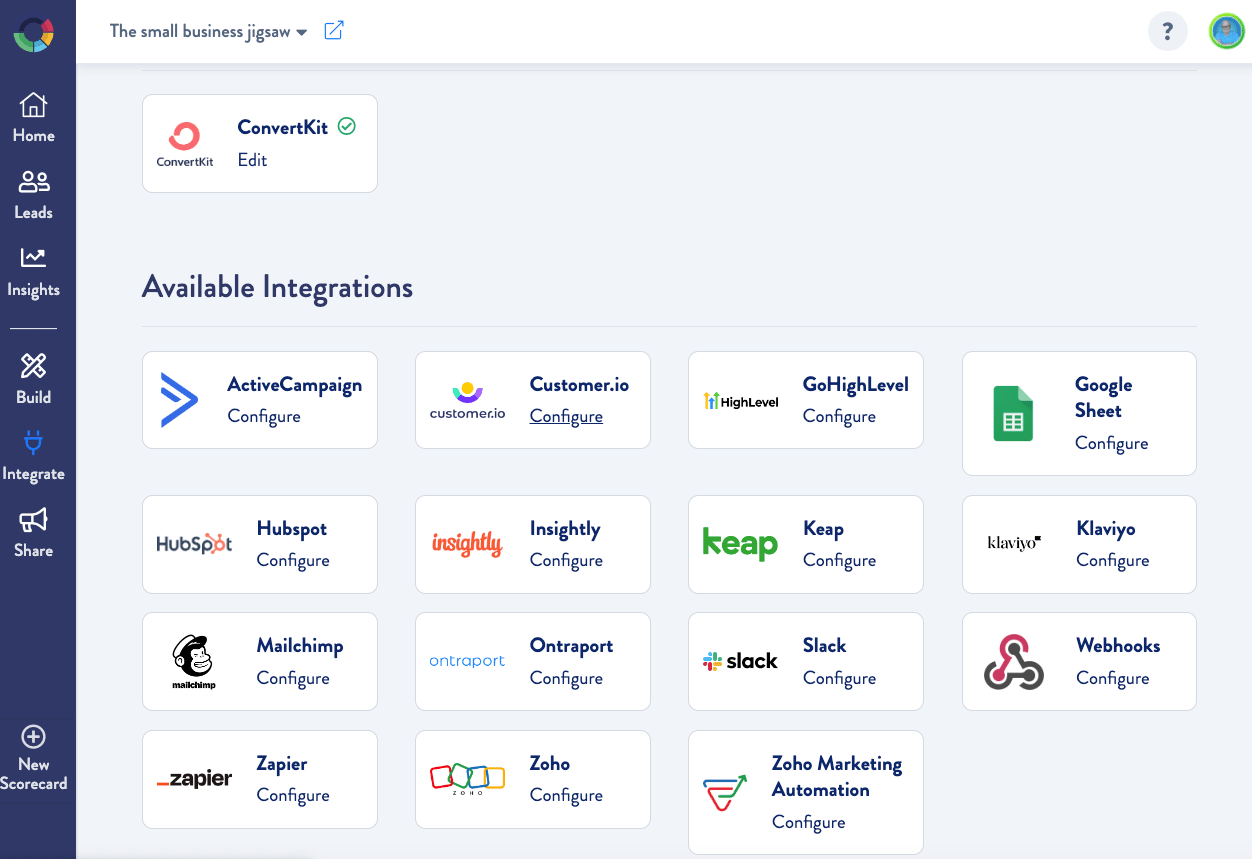Configure the Slack integration
Image resolution: width=1252 pixels, height=859 pixels.
[x=839, y=678]
